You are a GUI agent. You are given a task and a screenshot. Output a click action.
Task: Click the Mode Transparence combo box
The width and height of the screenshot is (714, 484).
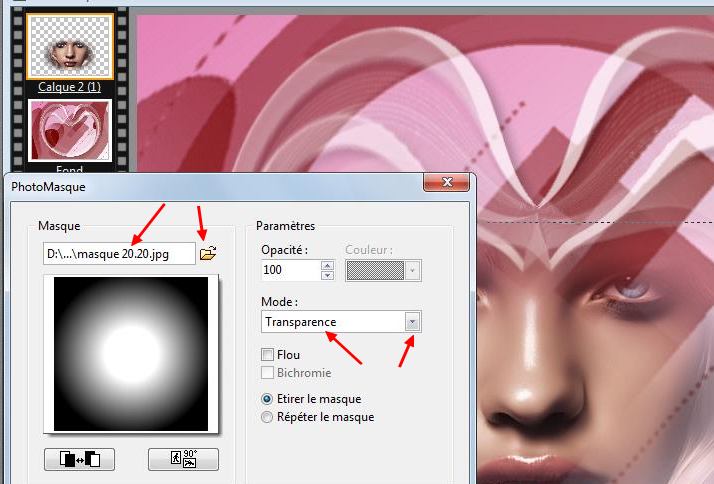tap(341, 322)
